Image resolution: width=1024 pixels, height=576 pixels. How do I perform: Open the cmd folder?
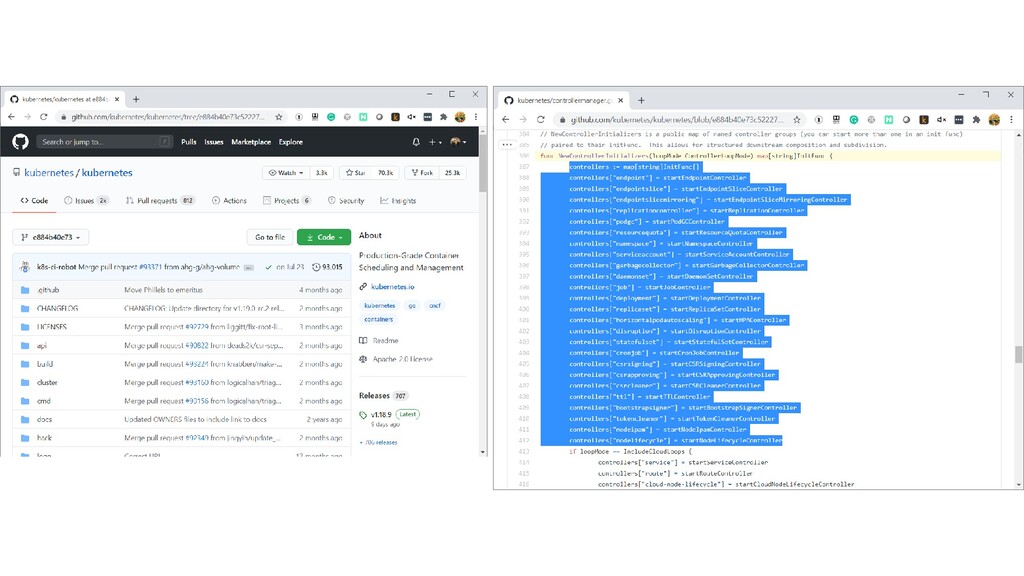pos(44,401)
